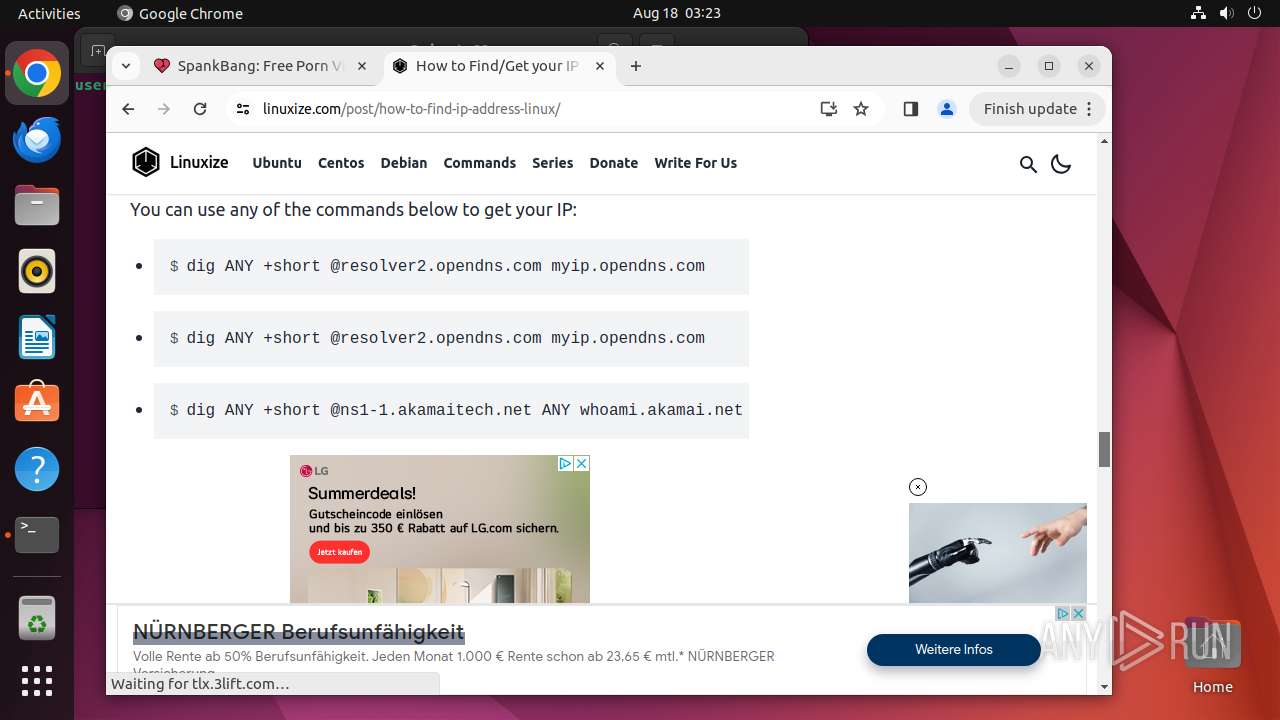Open the Linuxize search icon
1280x720 pixels.
(x=1028, y=164)
